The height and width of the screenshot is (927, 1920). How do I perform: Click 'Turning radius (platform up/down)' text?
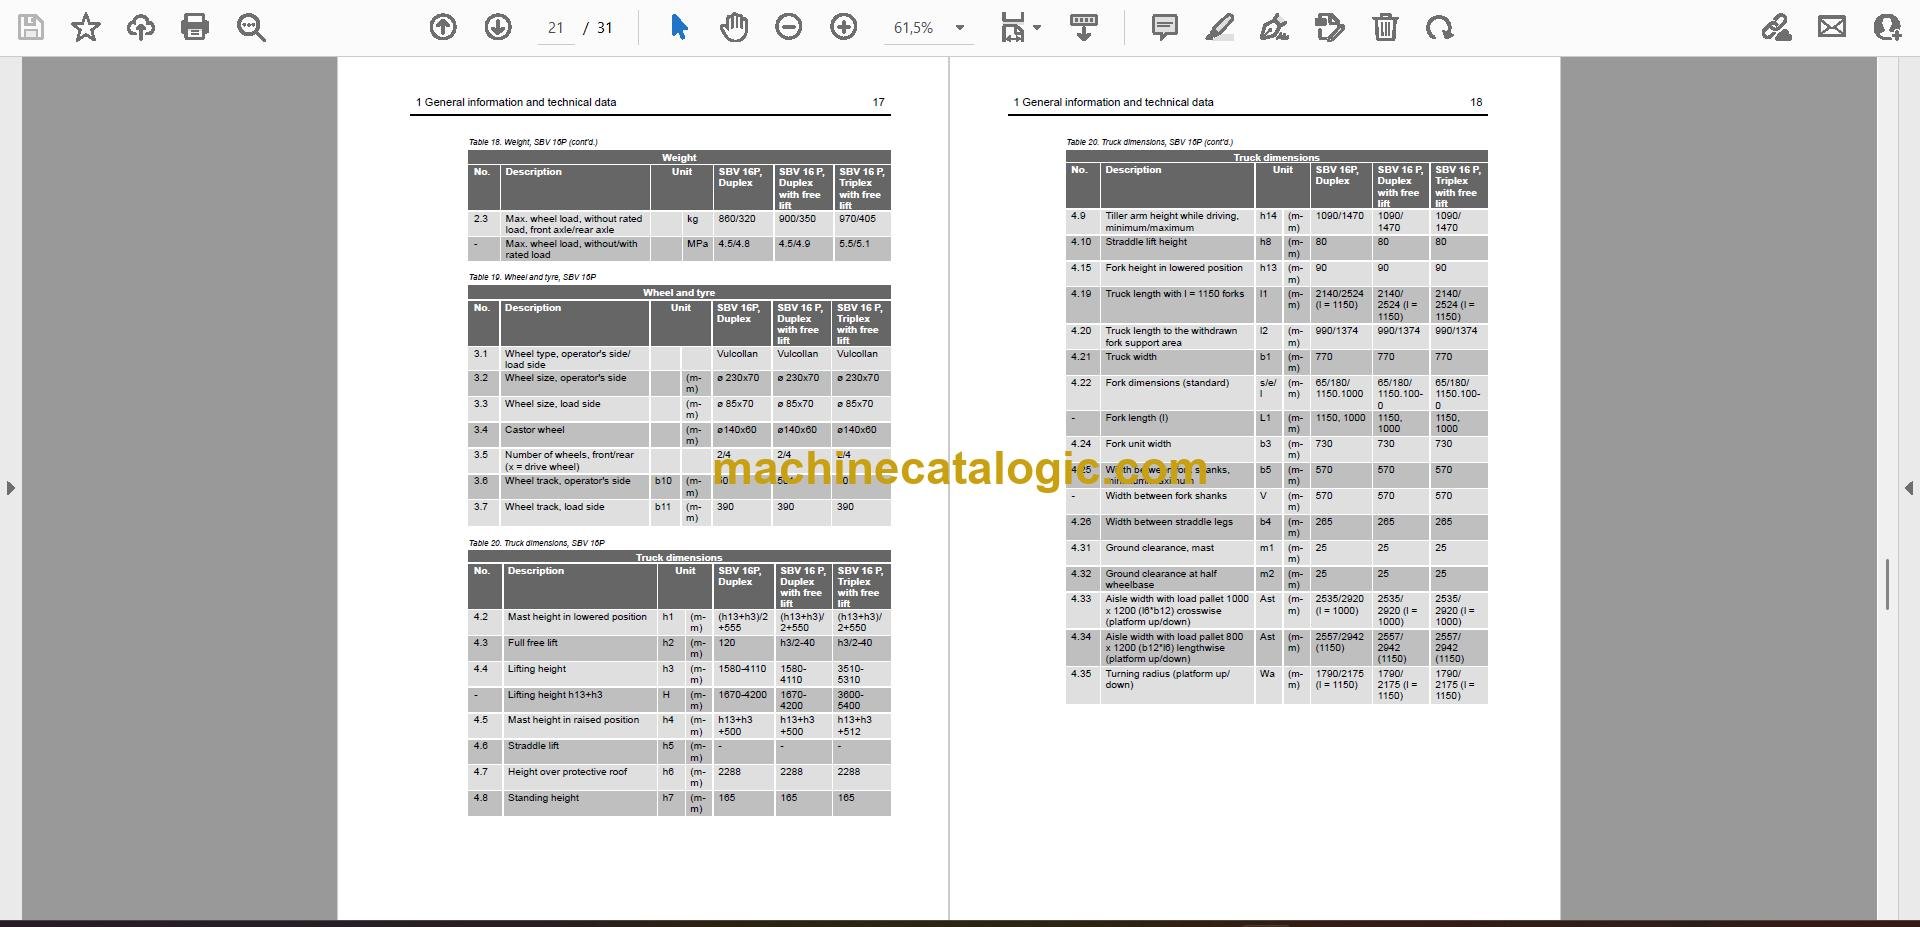click(x=1167, y=679)
